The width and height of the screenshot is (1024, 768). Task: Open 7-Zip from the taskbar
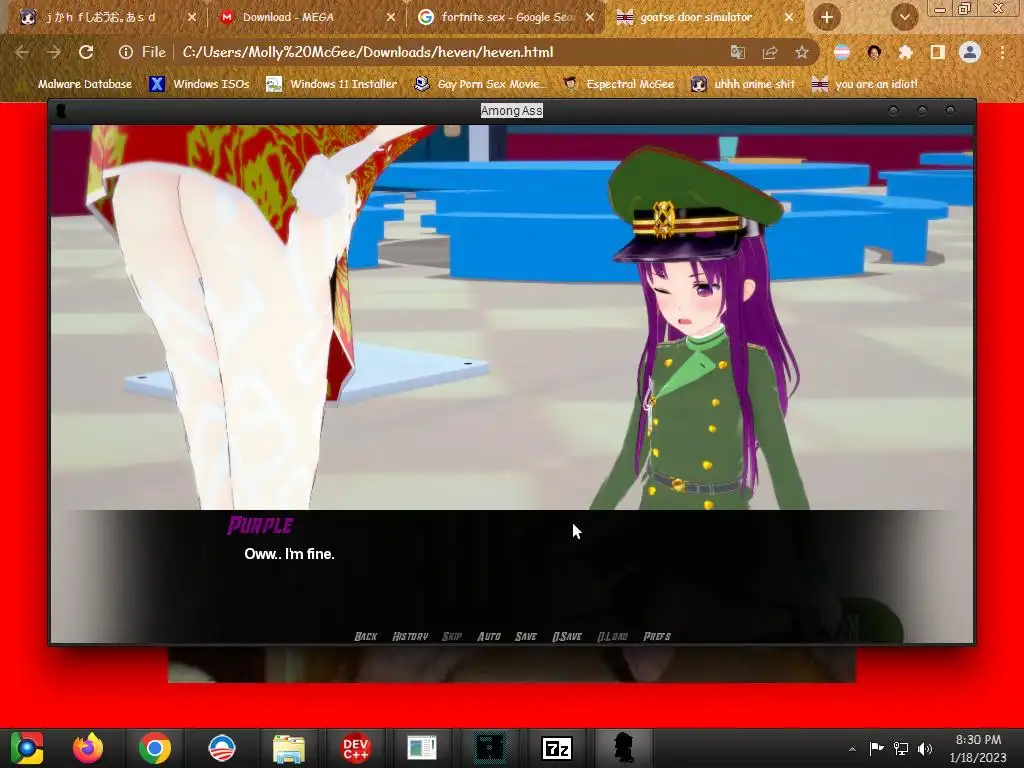click(x=557, y=748)
